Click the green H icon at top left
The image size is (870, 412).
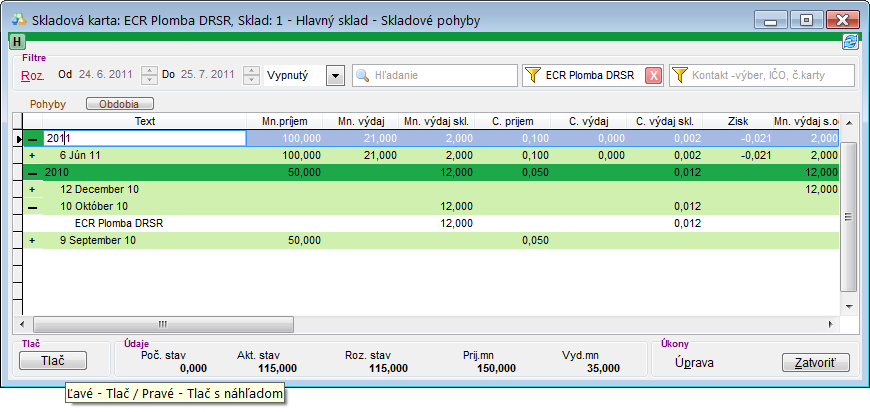17,42
